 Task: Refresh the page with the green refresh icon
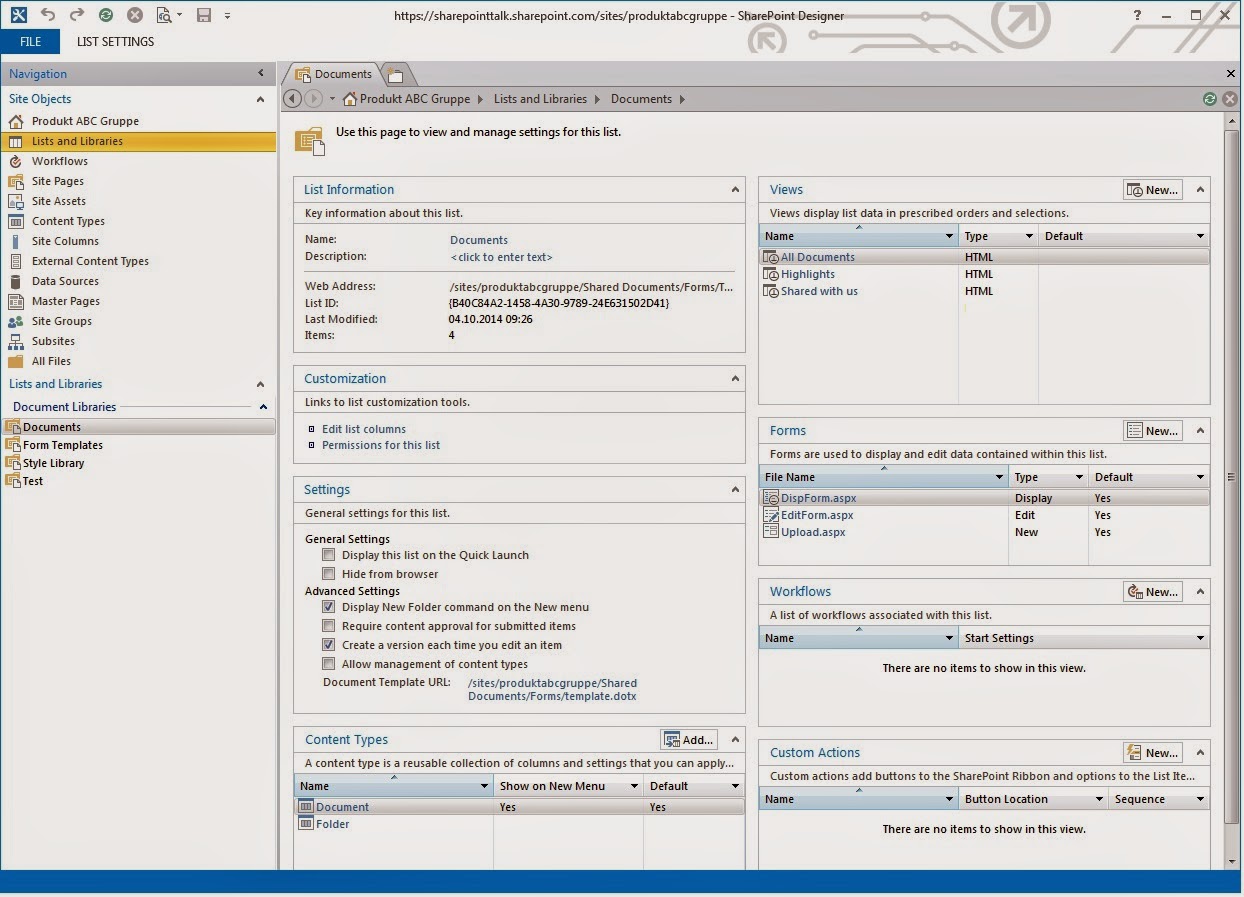pos(1211,99)
